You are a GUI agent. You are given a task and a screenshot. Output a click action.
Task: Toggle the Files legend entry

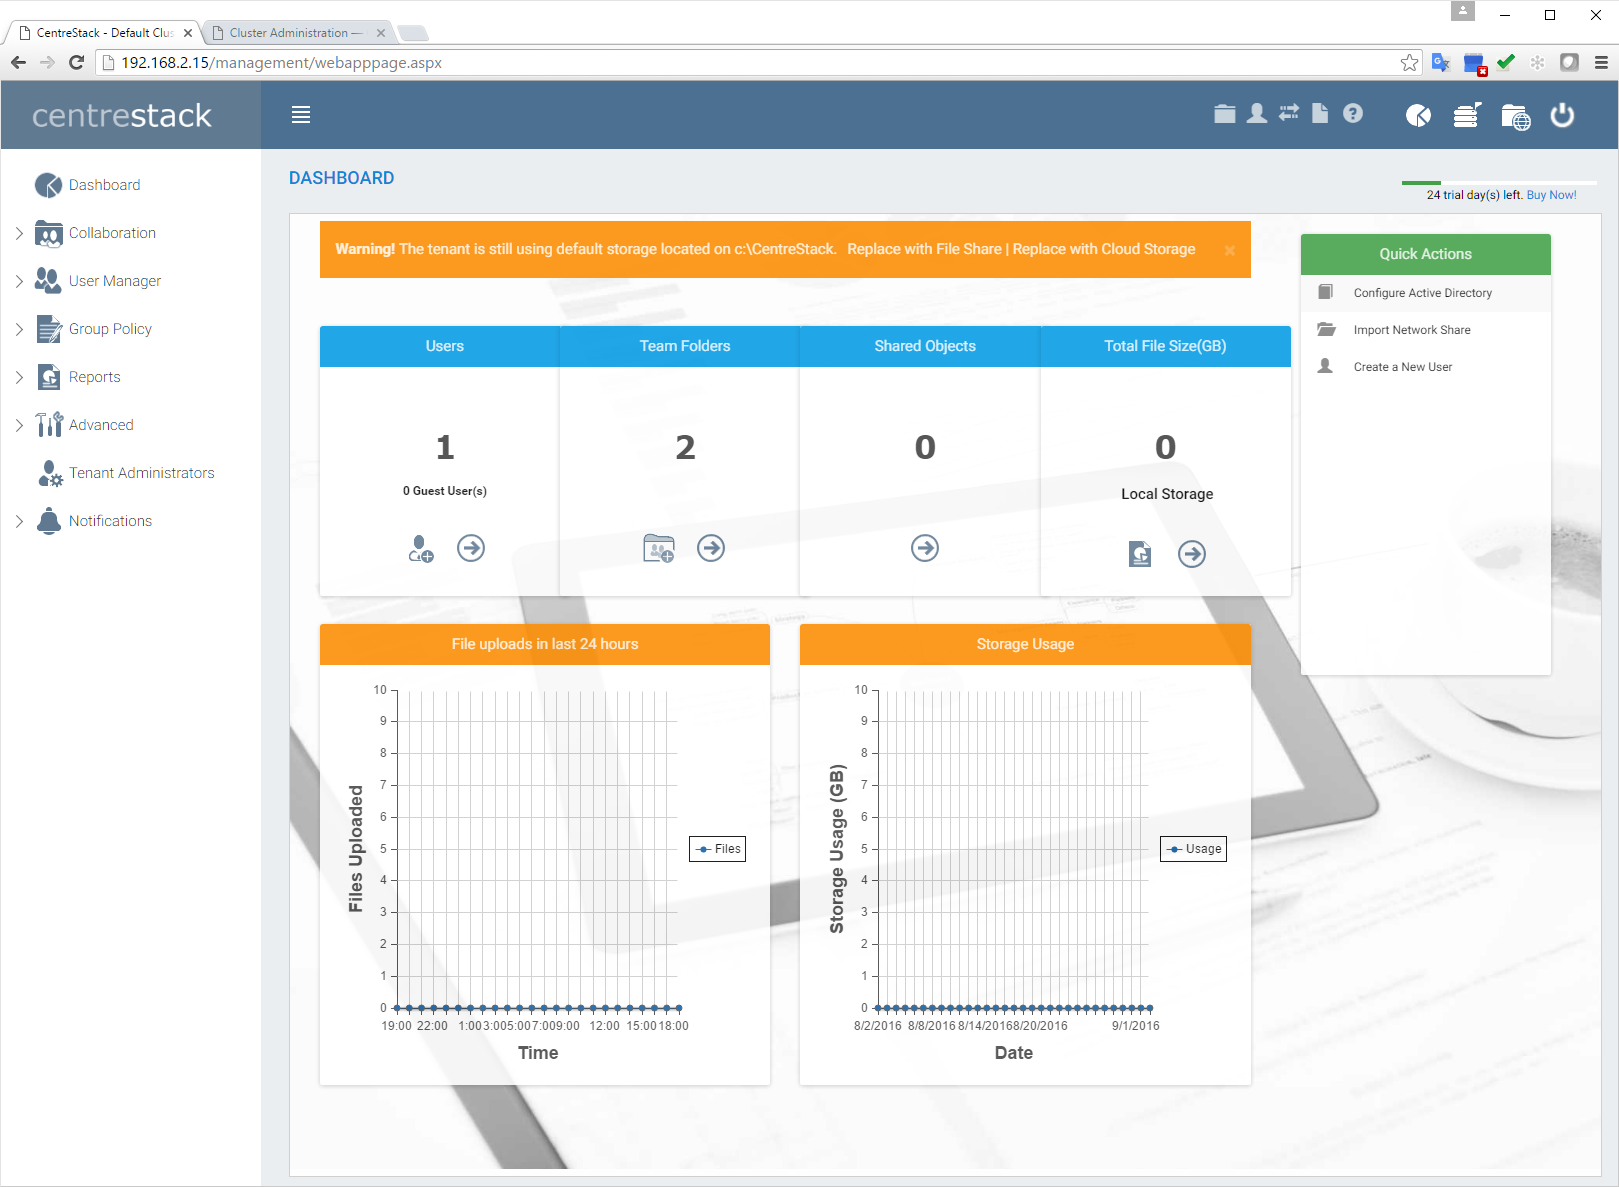coord(718,849)
